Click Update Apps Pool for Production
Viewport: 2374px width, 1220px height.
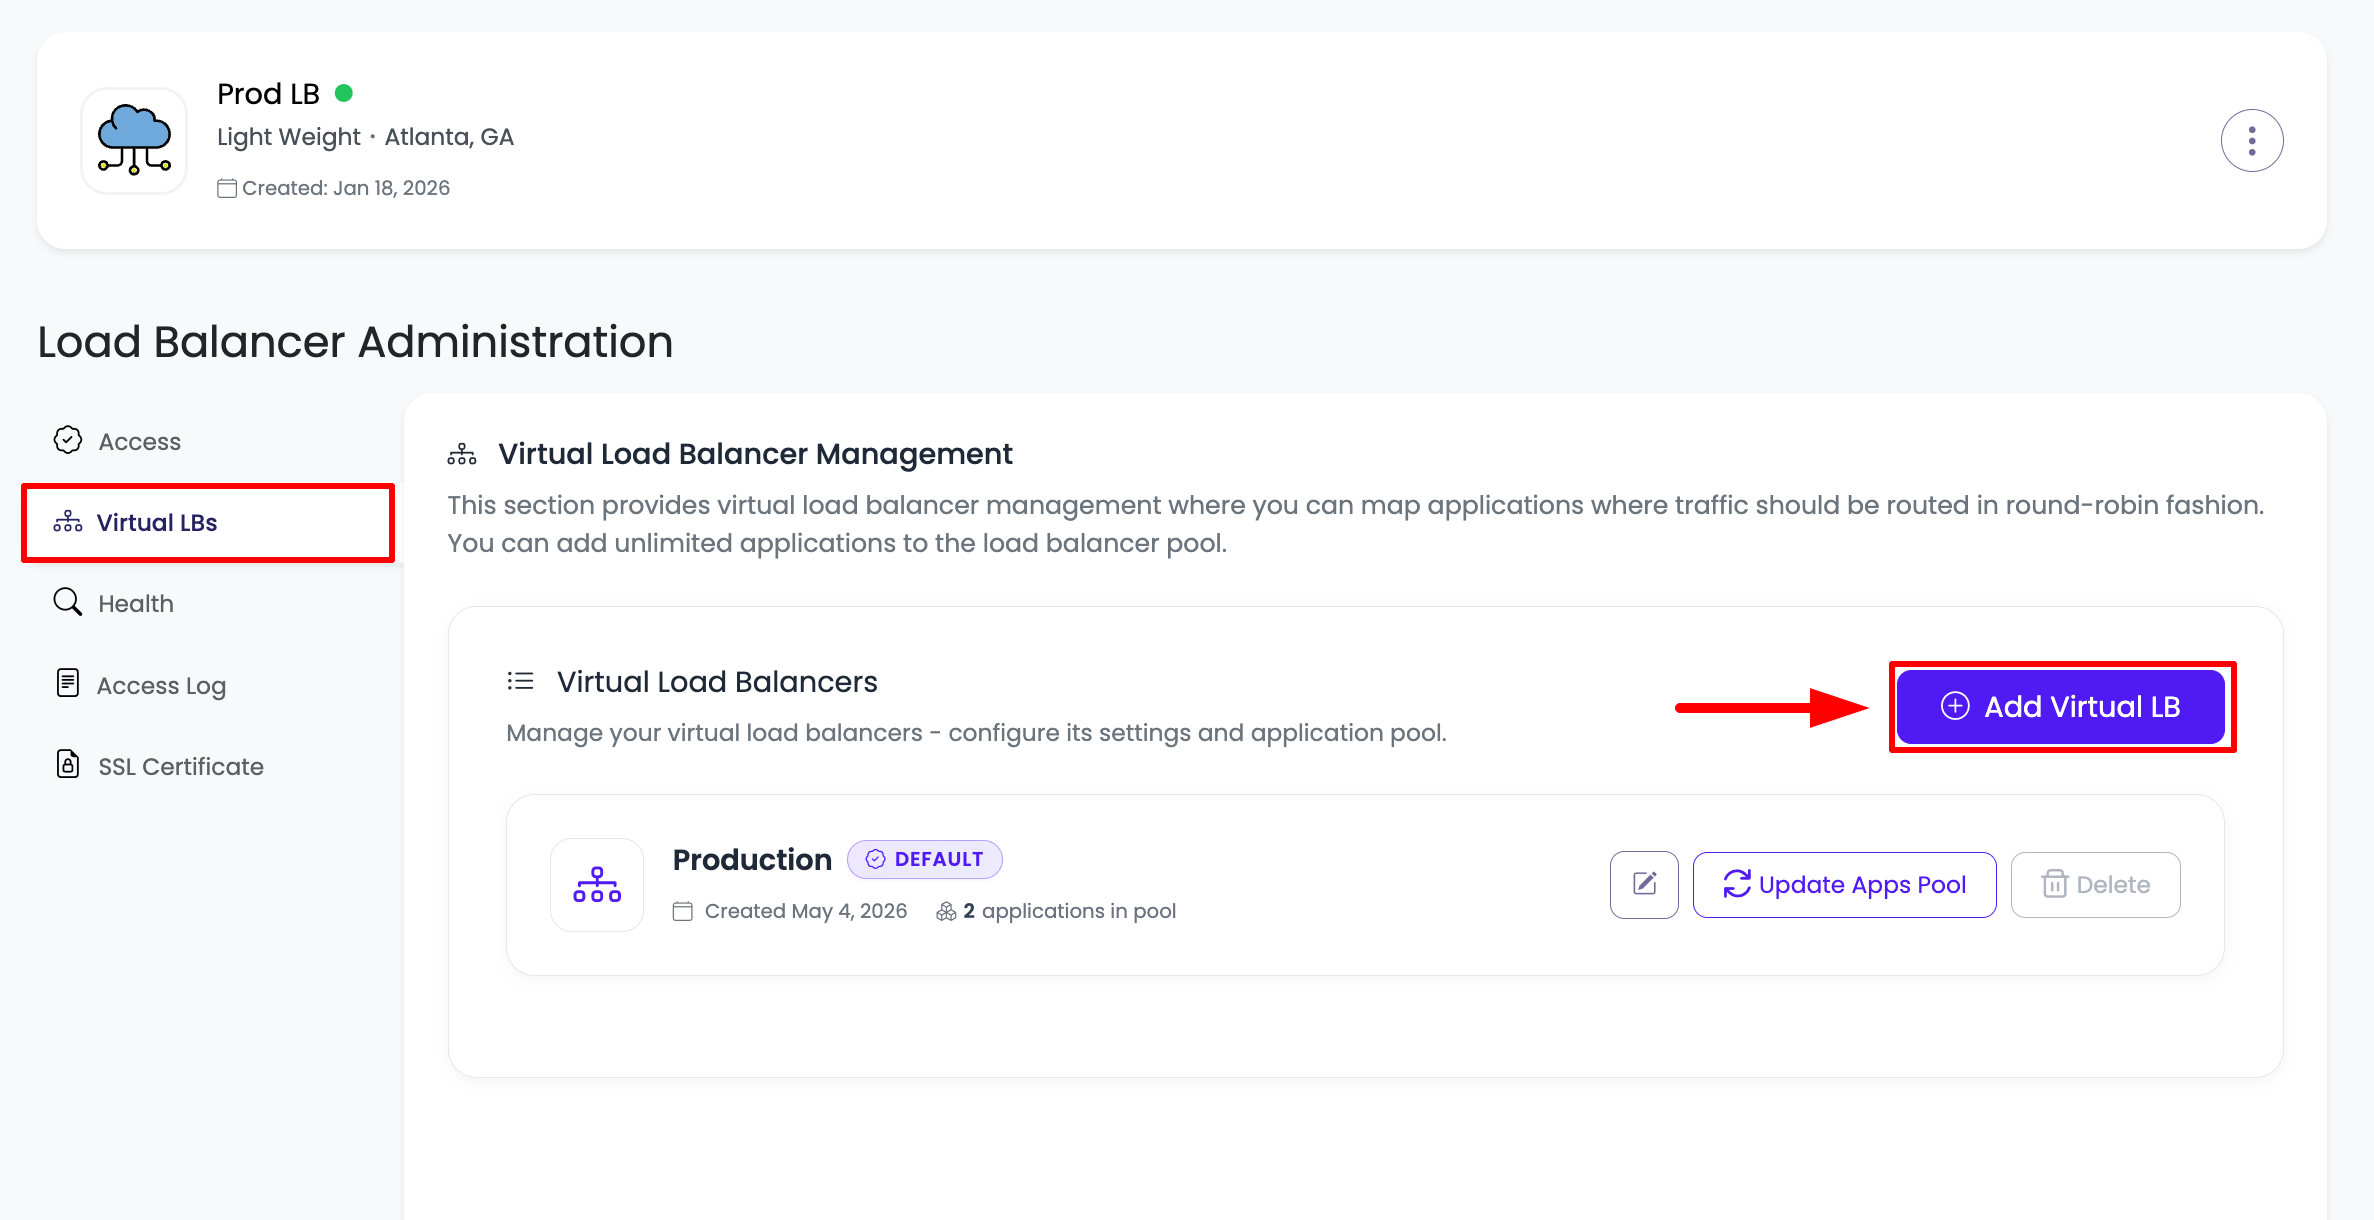(1844, 884)
